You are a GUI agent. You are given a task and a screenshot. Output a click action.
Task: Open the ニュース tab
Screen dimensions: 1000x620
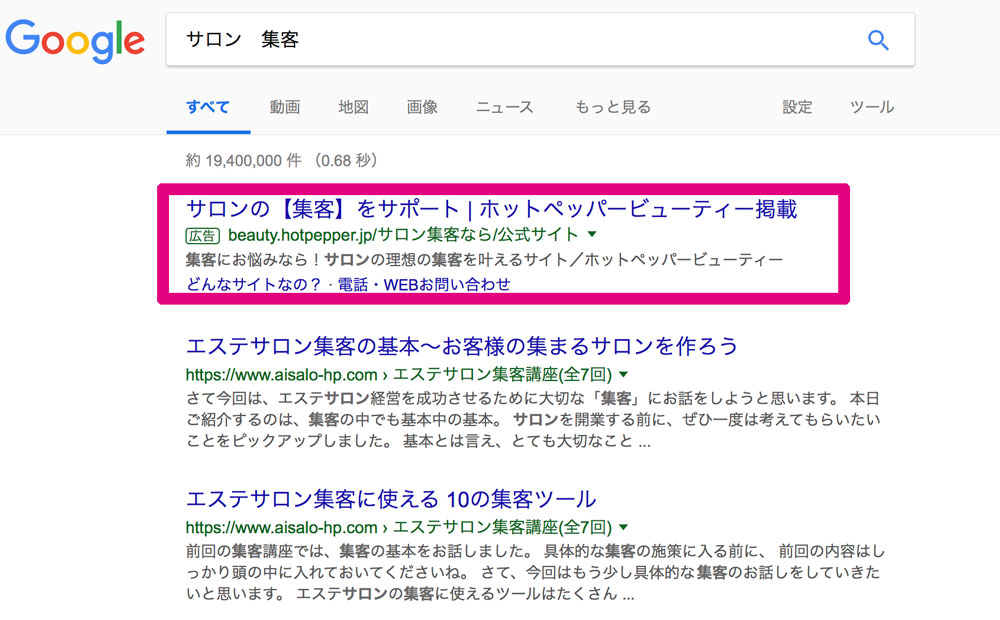tap(504, 107)
